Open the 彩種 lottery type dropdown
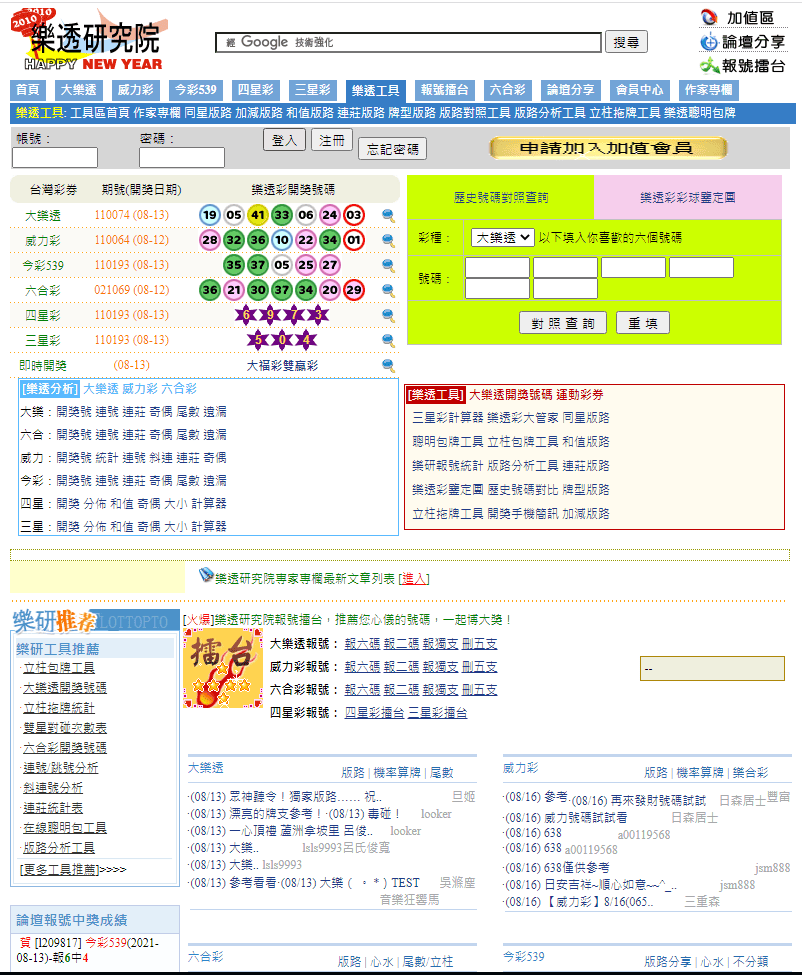 [x=502, y=238]
